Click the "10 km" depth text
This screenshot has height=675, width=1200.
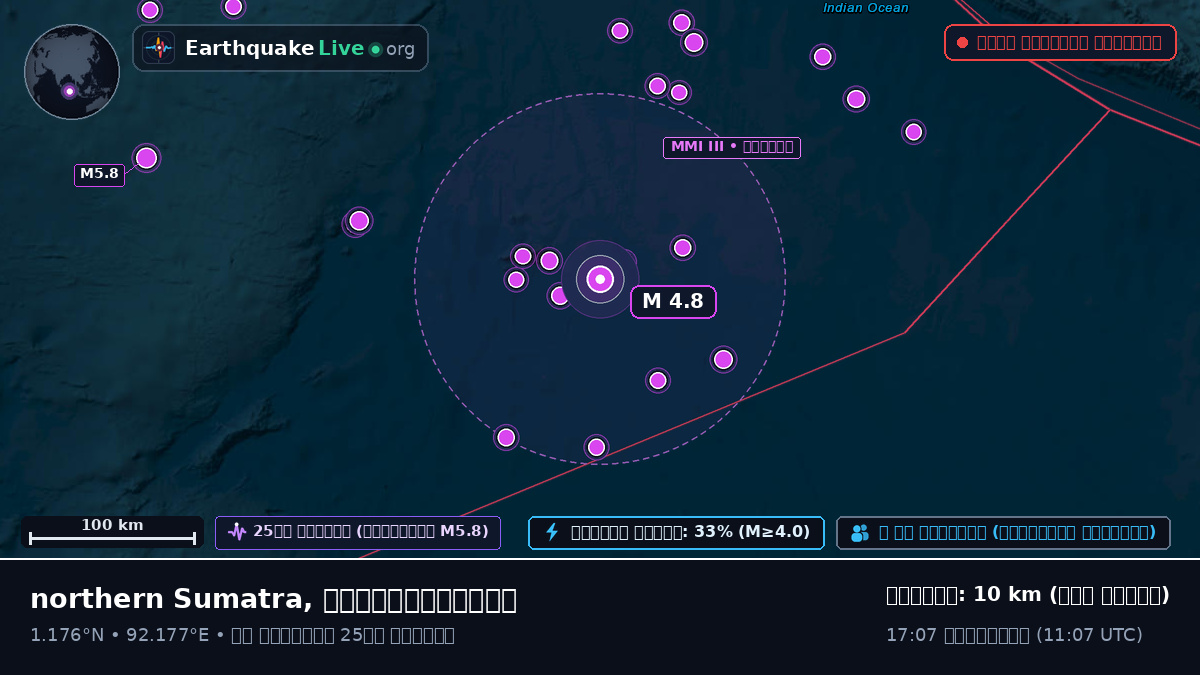pyautogui.click(x=1007, y=595)
